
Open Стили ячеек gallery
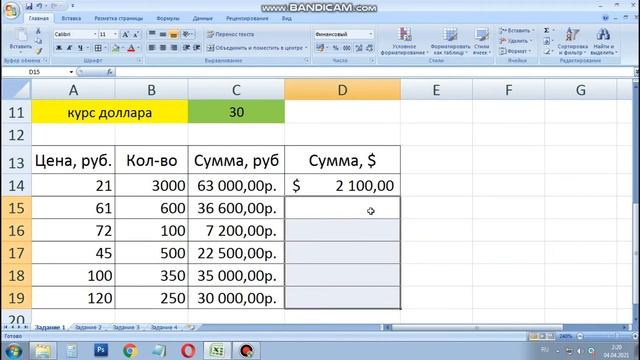(x=482, y=41)
